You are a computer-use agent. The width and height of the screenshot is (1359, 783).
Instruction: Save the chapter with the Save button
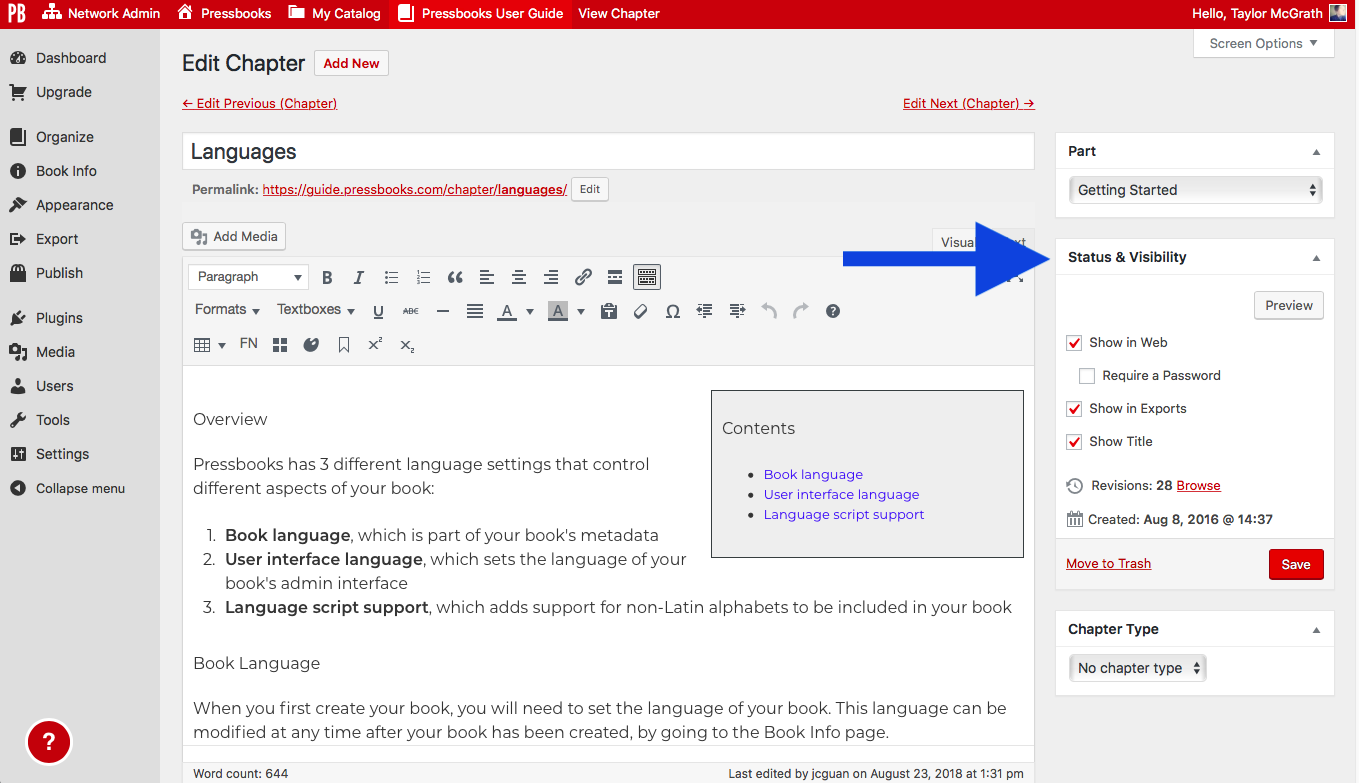(x=1296, y=564)
